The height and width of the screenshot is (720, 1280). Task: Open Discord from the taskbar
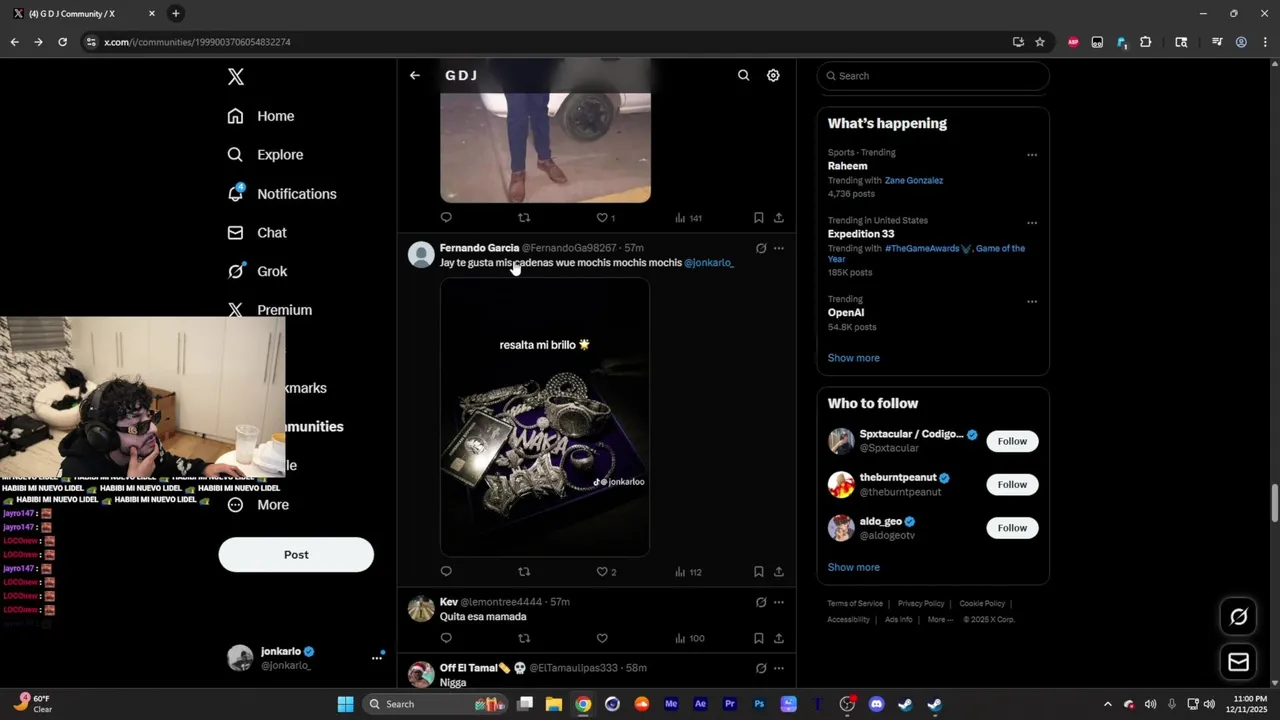pos(877,704)
